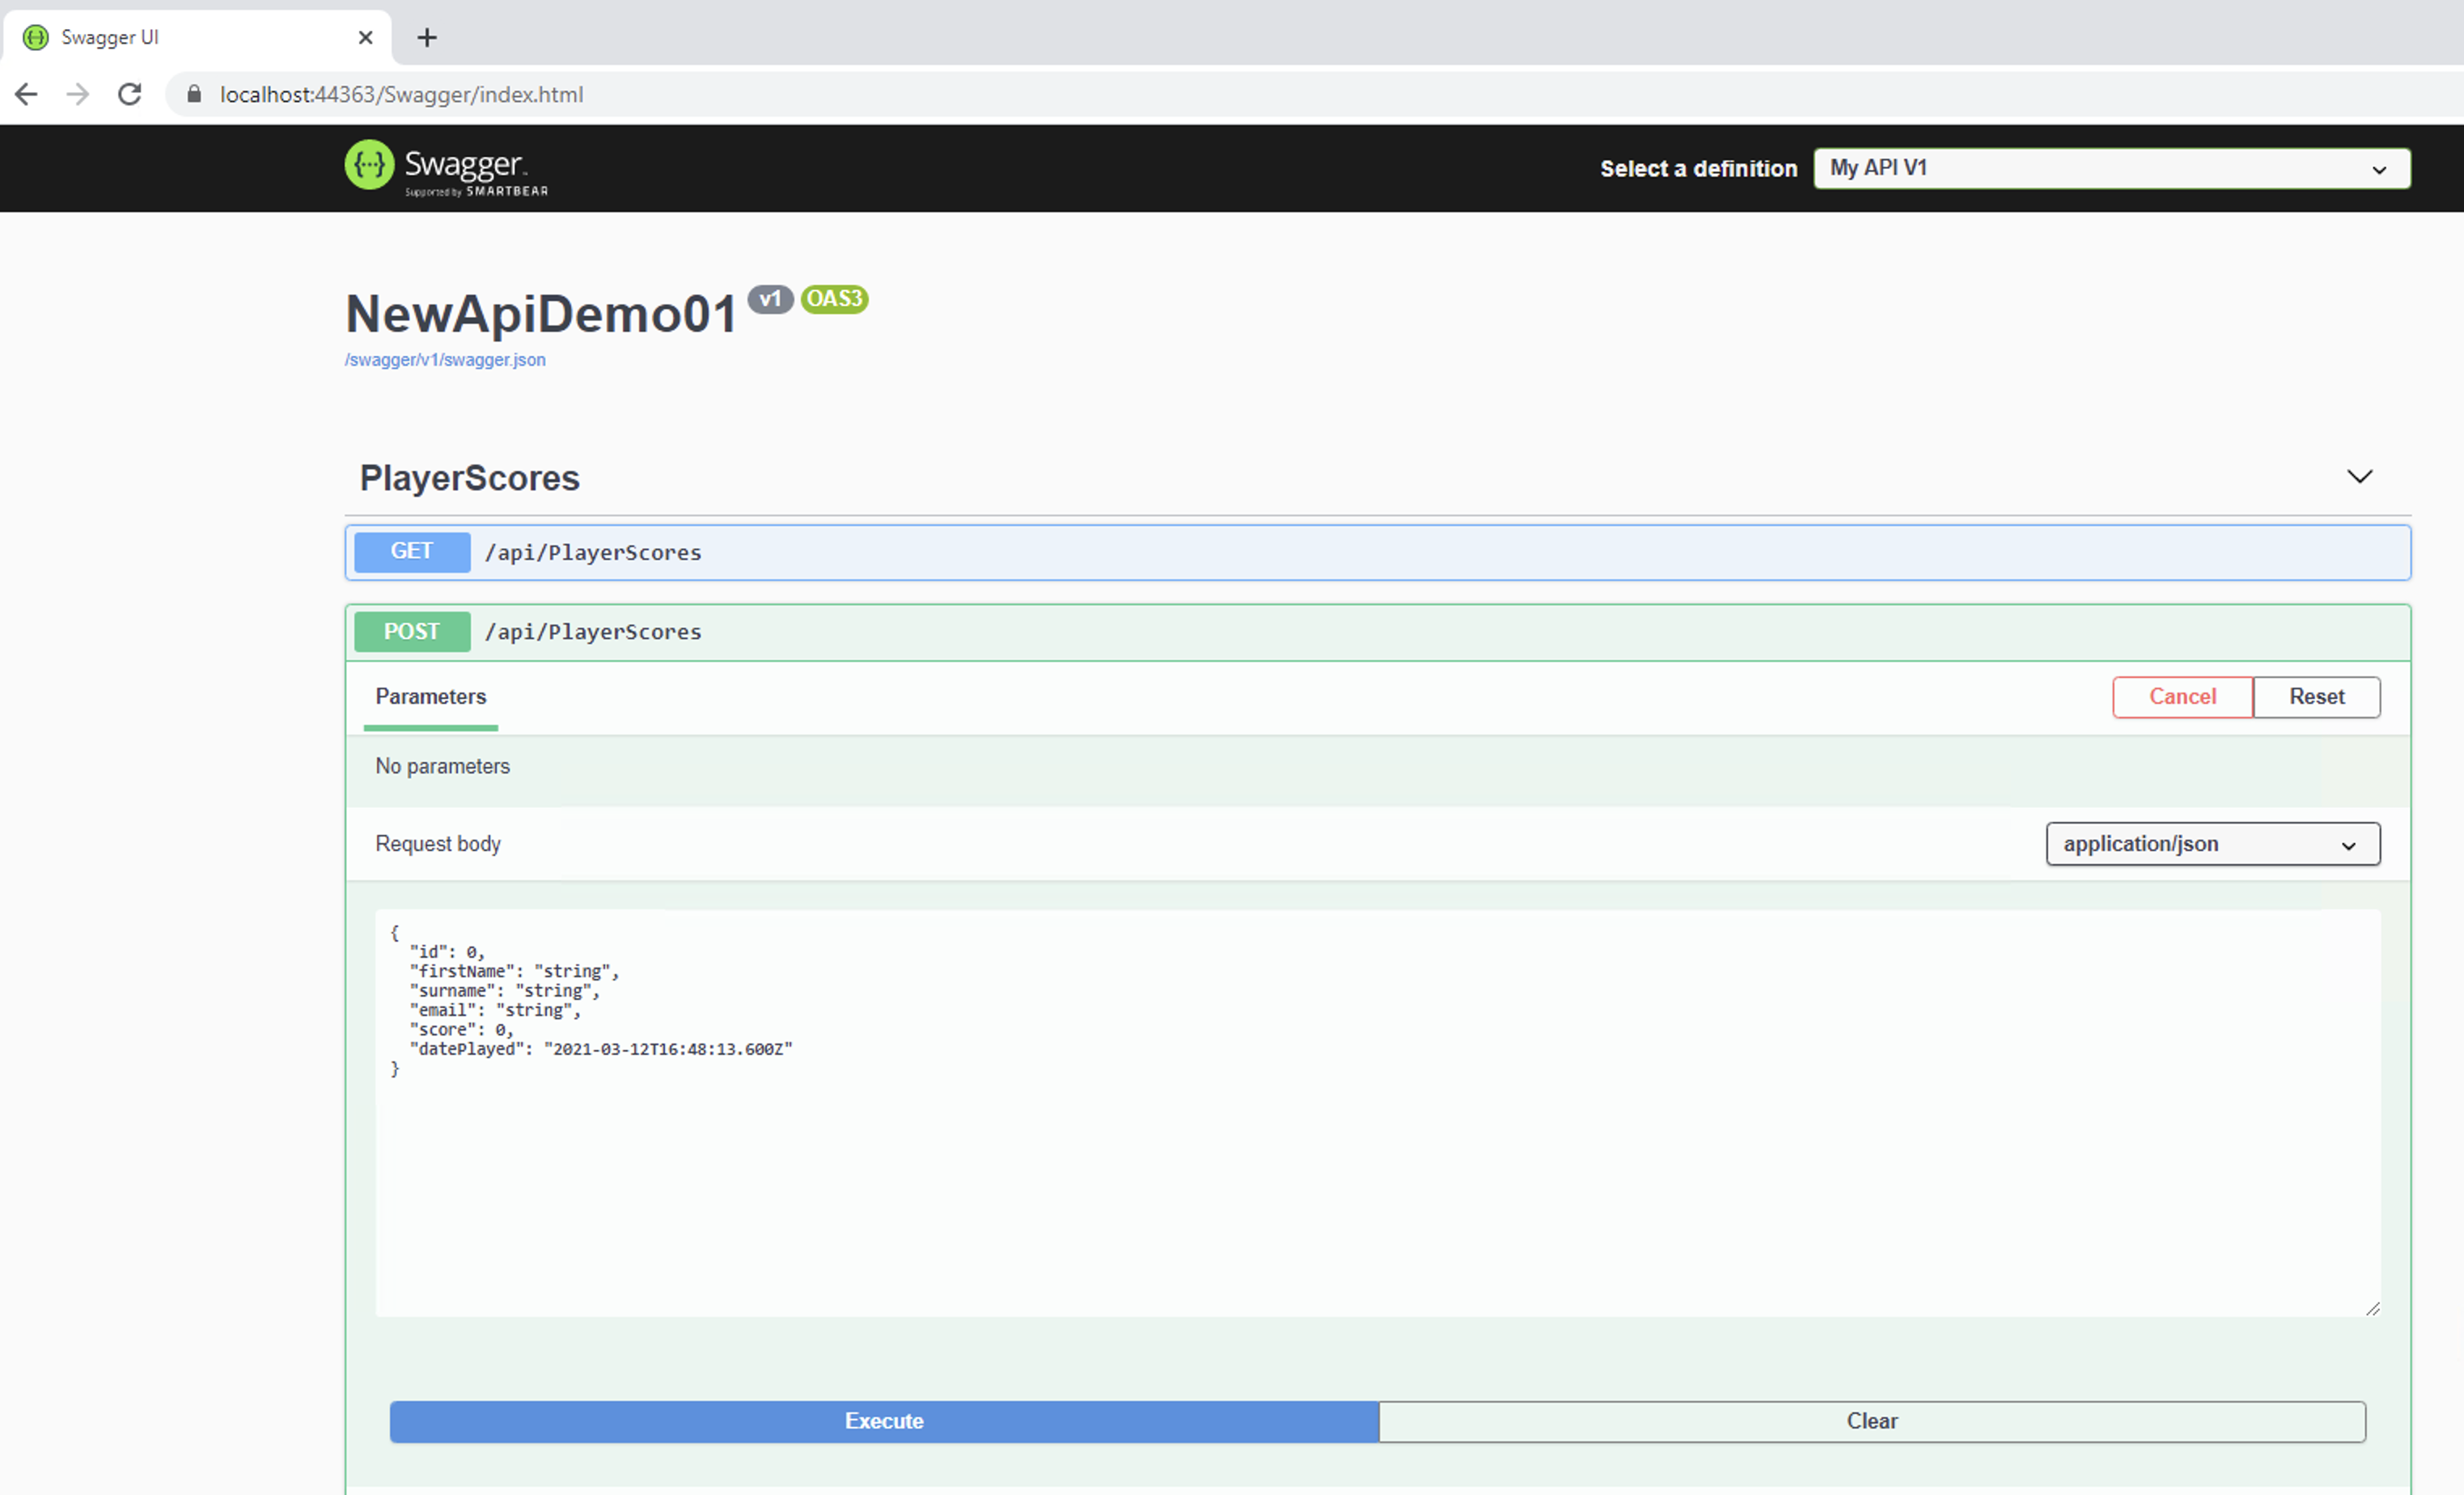Reload the page with refresh icon
This screenshot has width=2464, height=1495.
pos(130,94)
